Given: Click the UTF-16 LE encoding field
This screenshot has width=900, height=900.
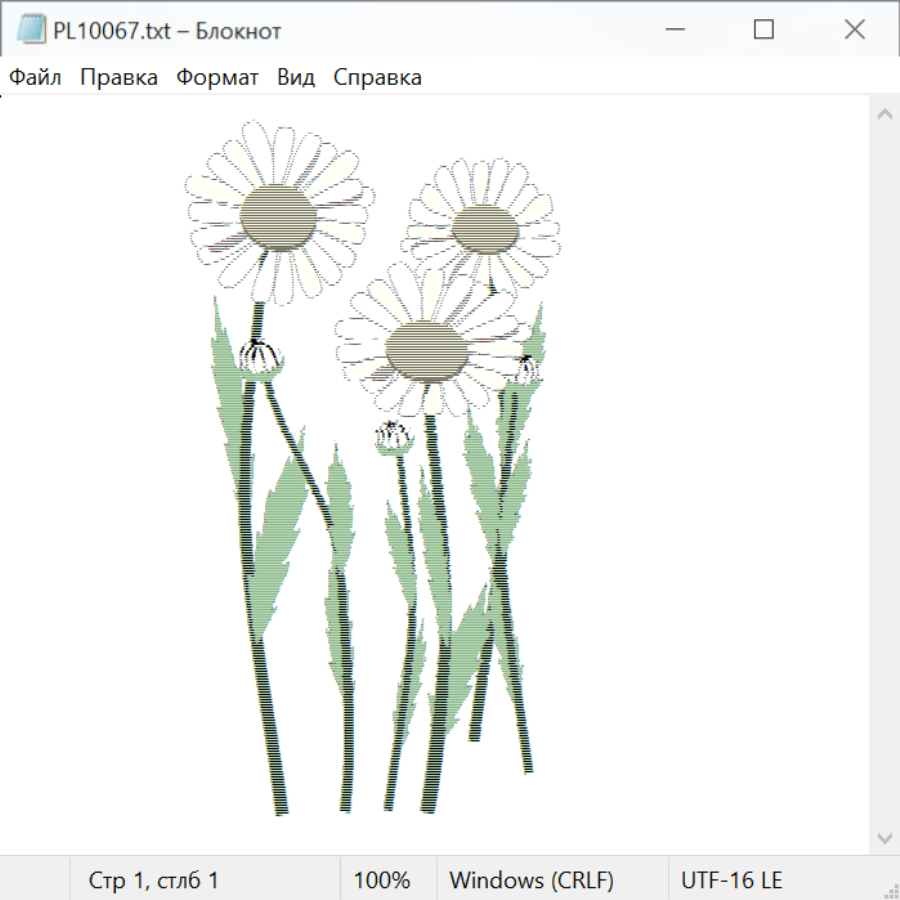Looking at the screenshot, I should click(731, 880).
